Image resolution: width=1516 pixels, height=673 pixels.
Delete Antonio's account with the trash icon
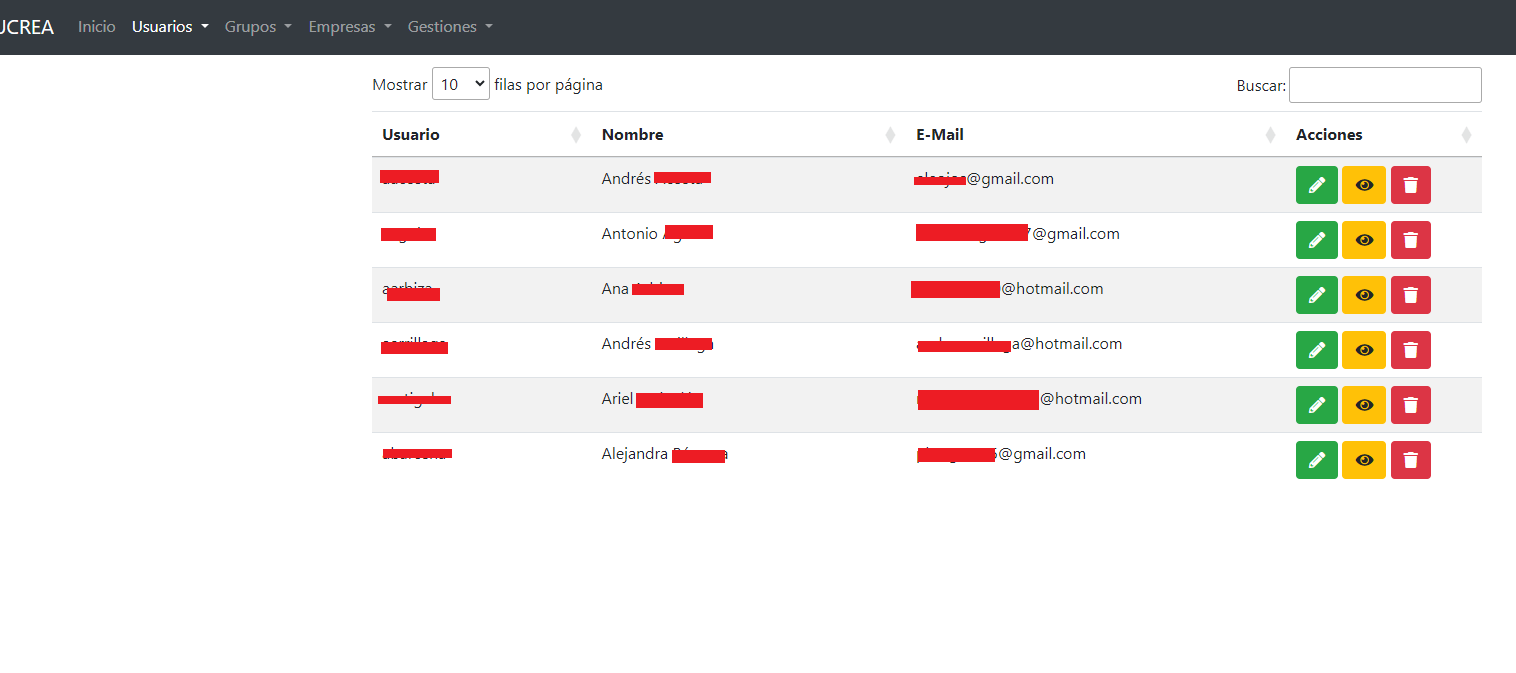pos(1410,240)
